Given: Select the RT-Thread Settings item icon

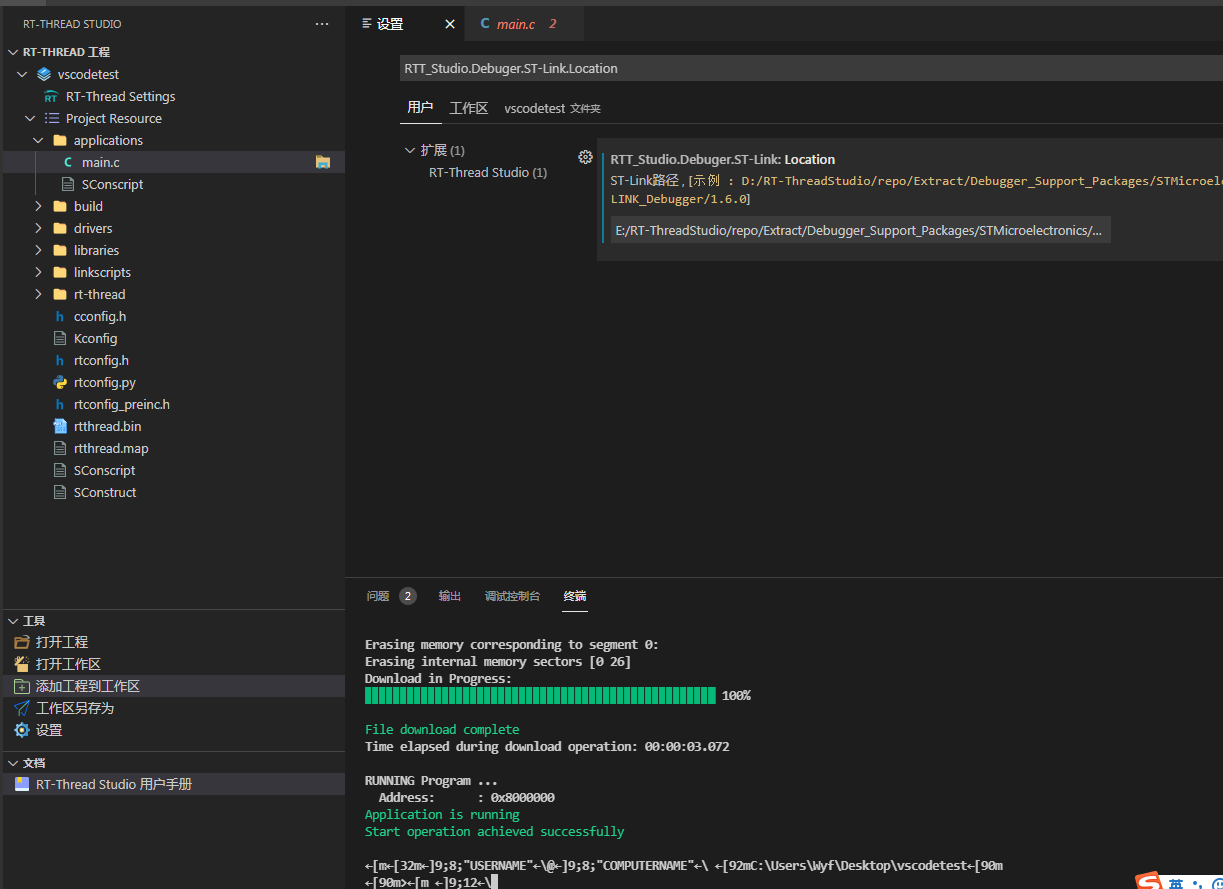Looking at the screenshot, I should pyautogui.click(x=50, y=96).
